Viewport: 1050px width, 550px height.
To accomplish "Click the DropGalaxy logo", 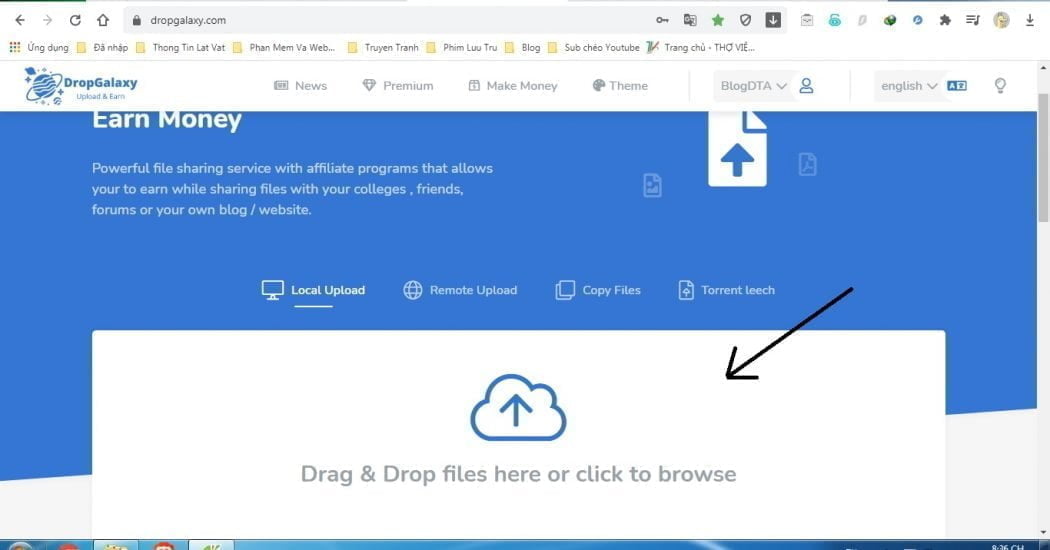I will pos(80,86).
